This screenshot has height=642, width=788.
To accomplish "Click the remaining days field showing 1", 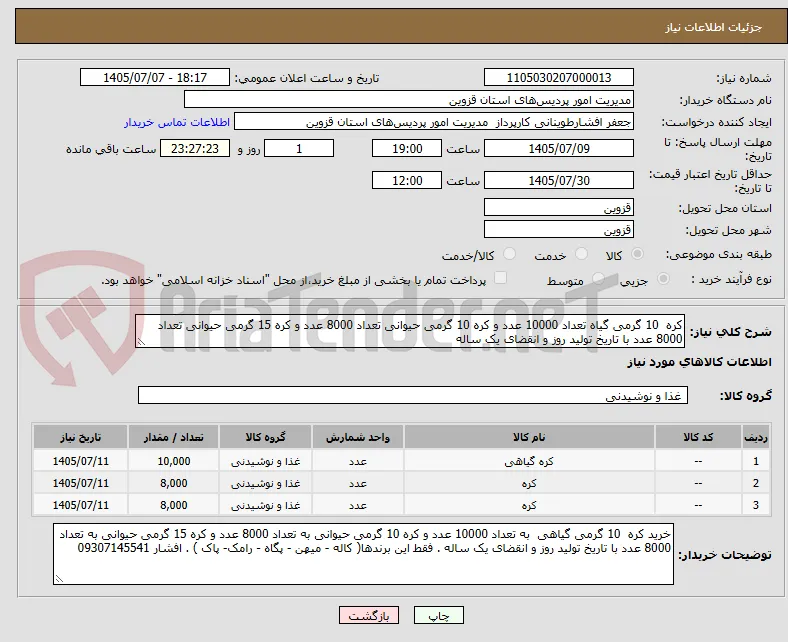I will [299, 148].
